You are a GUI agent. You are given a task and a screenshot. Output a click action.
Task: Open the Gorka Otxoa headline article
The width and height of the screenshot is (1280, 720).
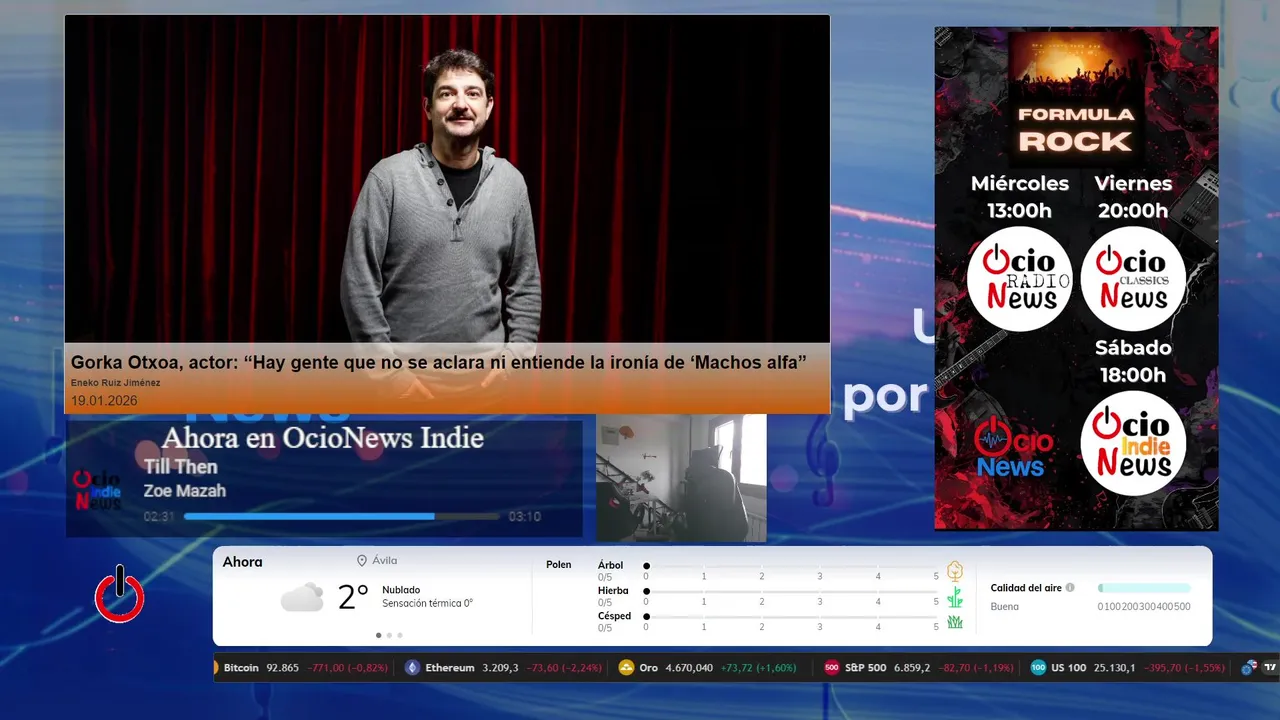coord(439,363)
